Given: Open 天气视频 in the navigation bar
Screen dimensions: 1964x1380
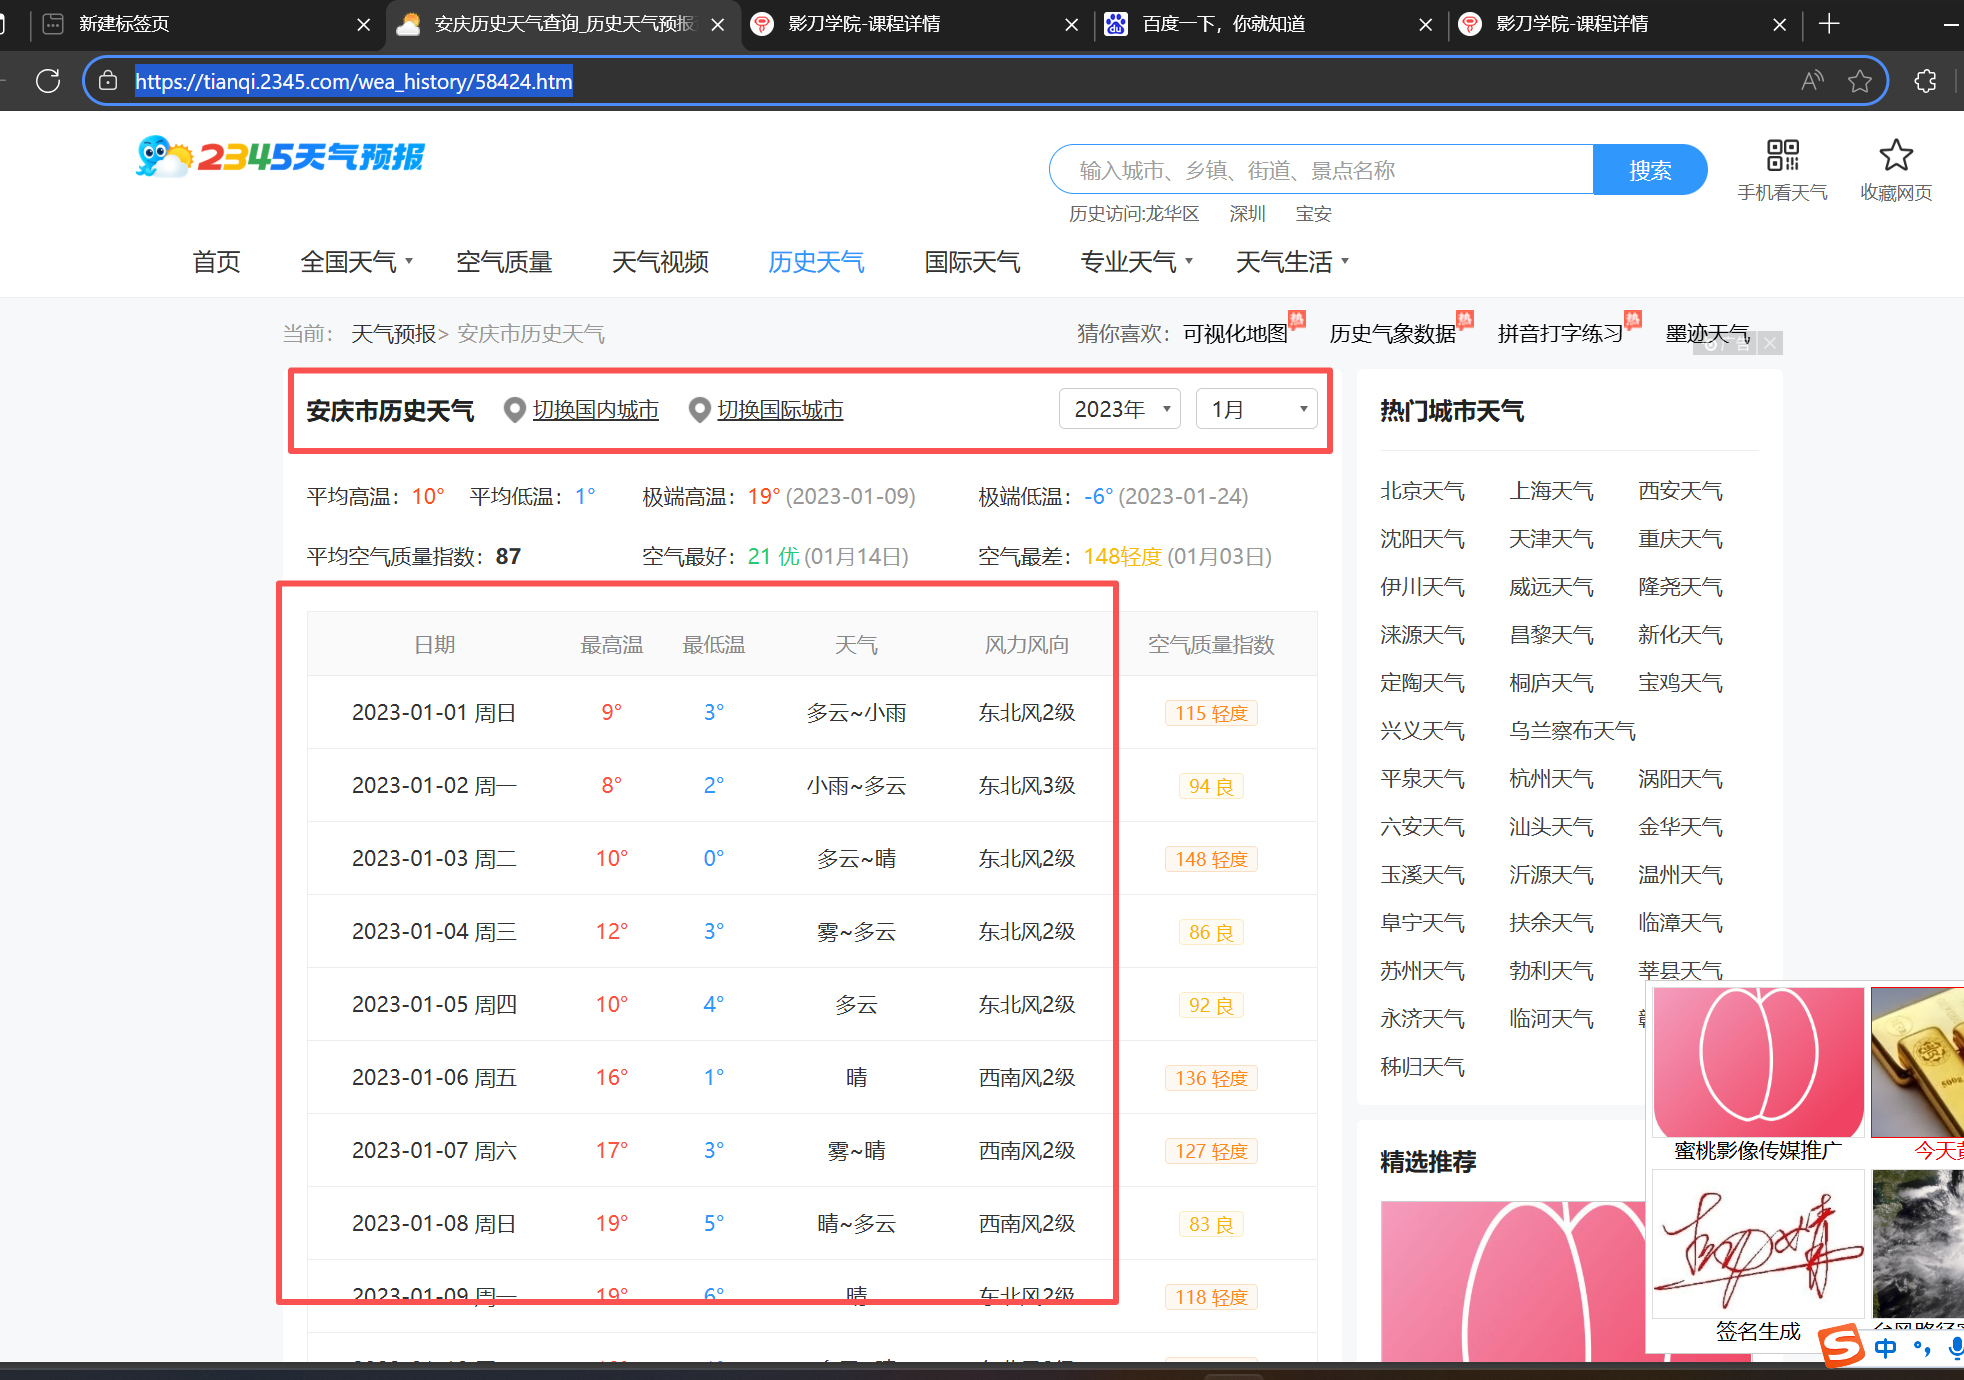Looking at the screenshot, I should click(x=660, y=262).
